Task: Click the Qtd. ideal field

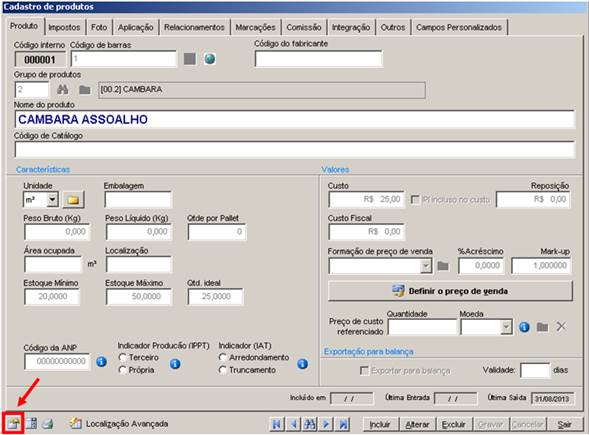Action: coord(215,297)
